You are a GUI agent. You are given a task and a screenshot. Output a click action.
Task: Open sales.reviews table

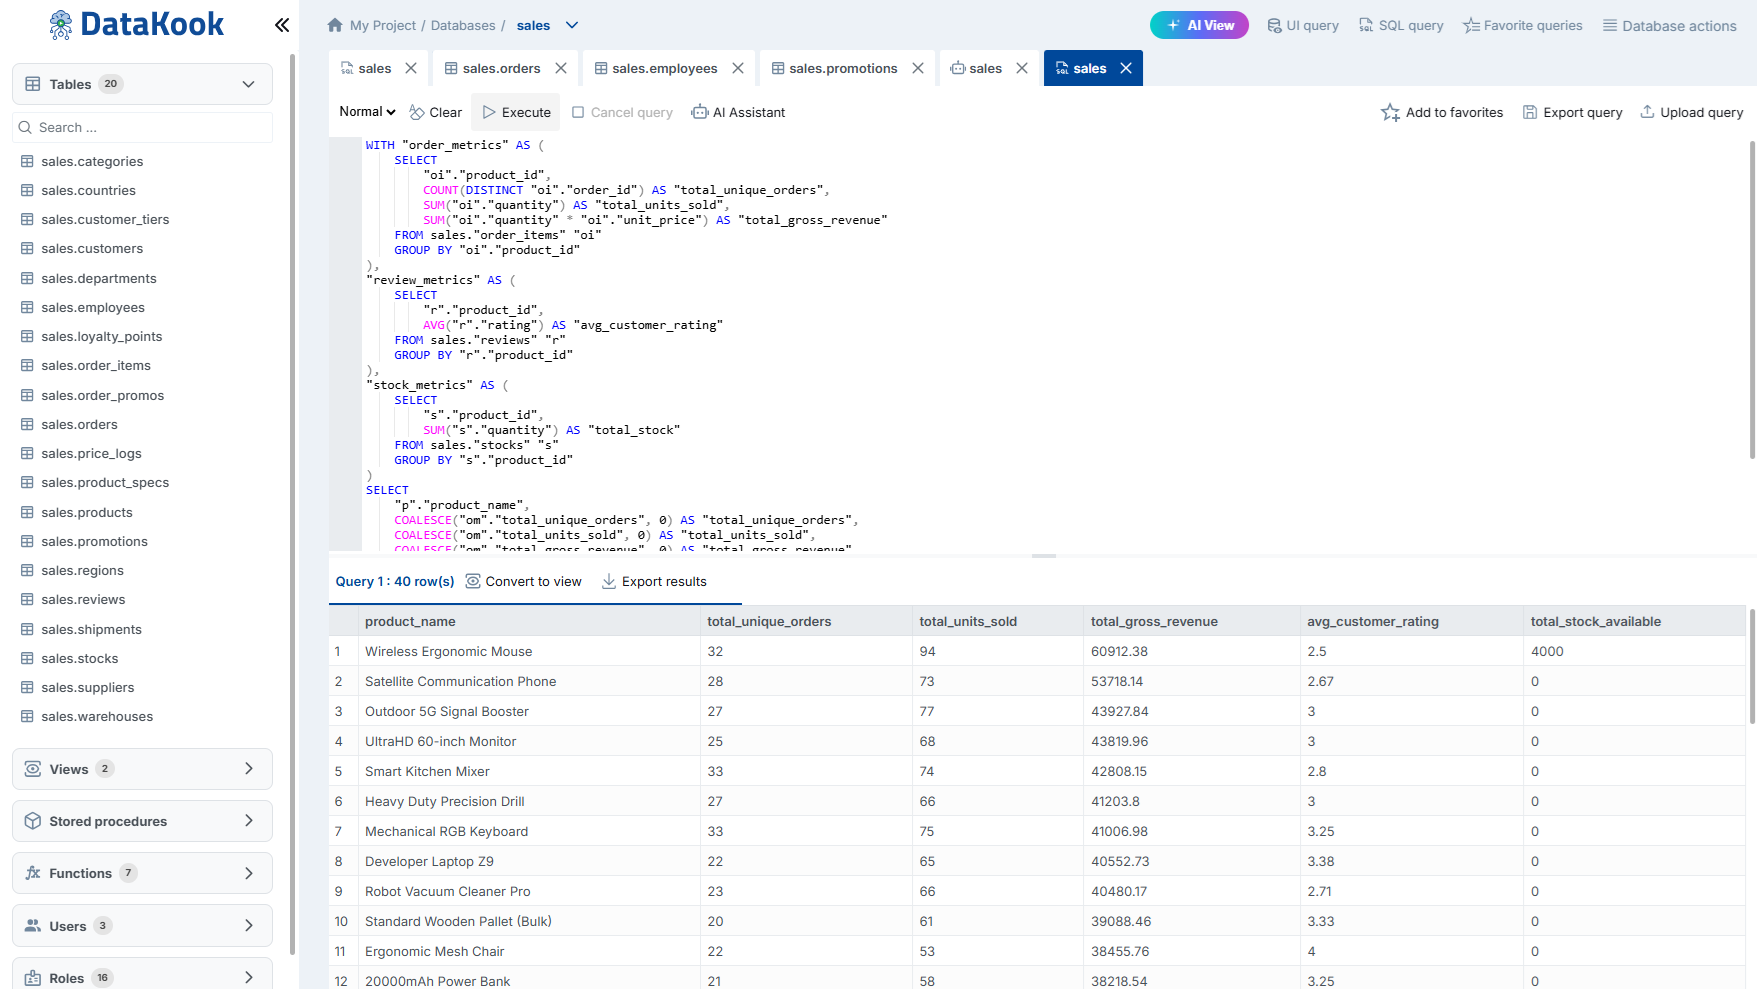[x=83, y=599]
